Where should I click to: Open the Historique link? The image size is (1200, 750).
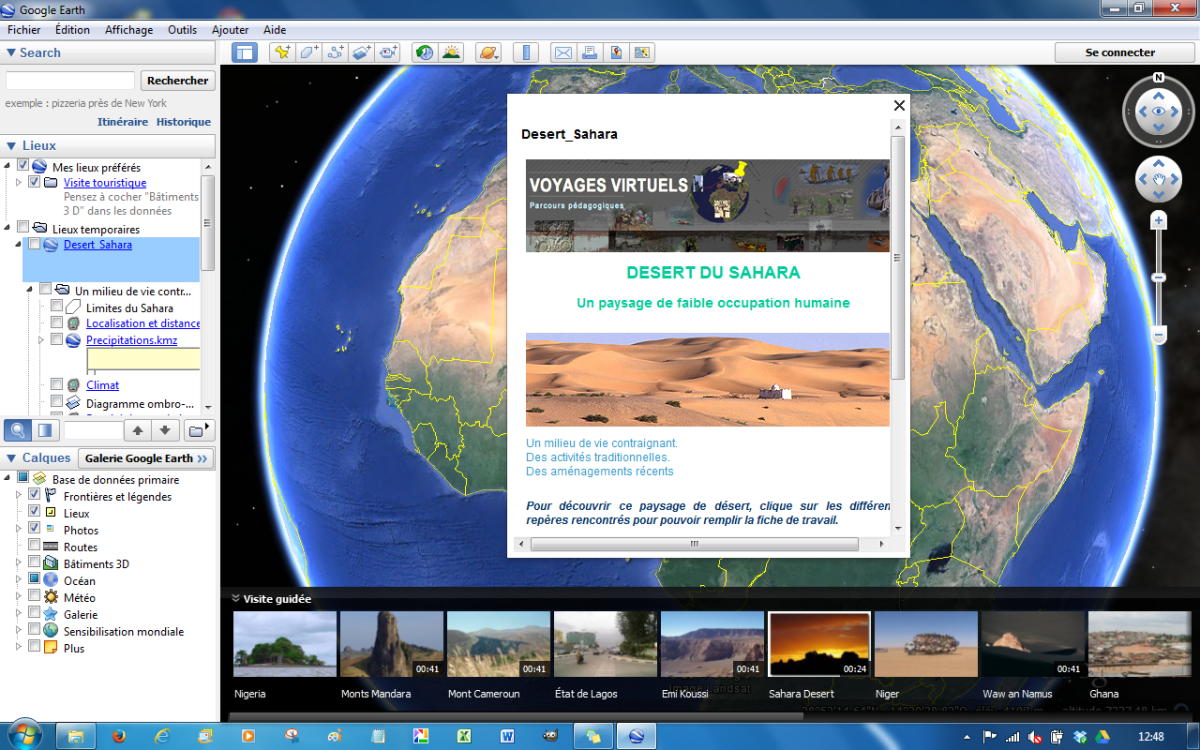pos(184,122)
